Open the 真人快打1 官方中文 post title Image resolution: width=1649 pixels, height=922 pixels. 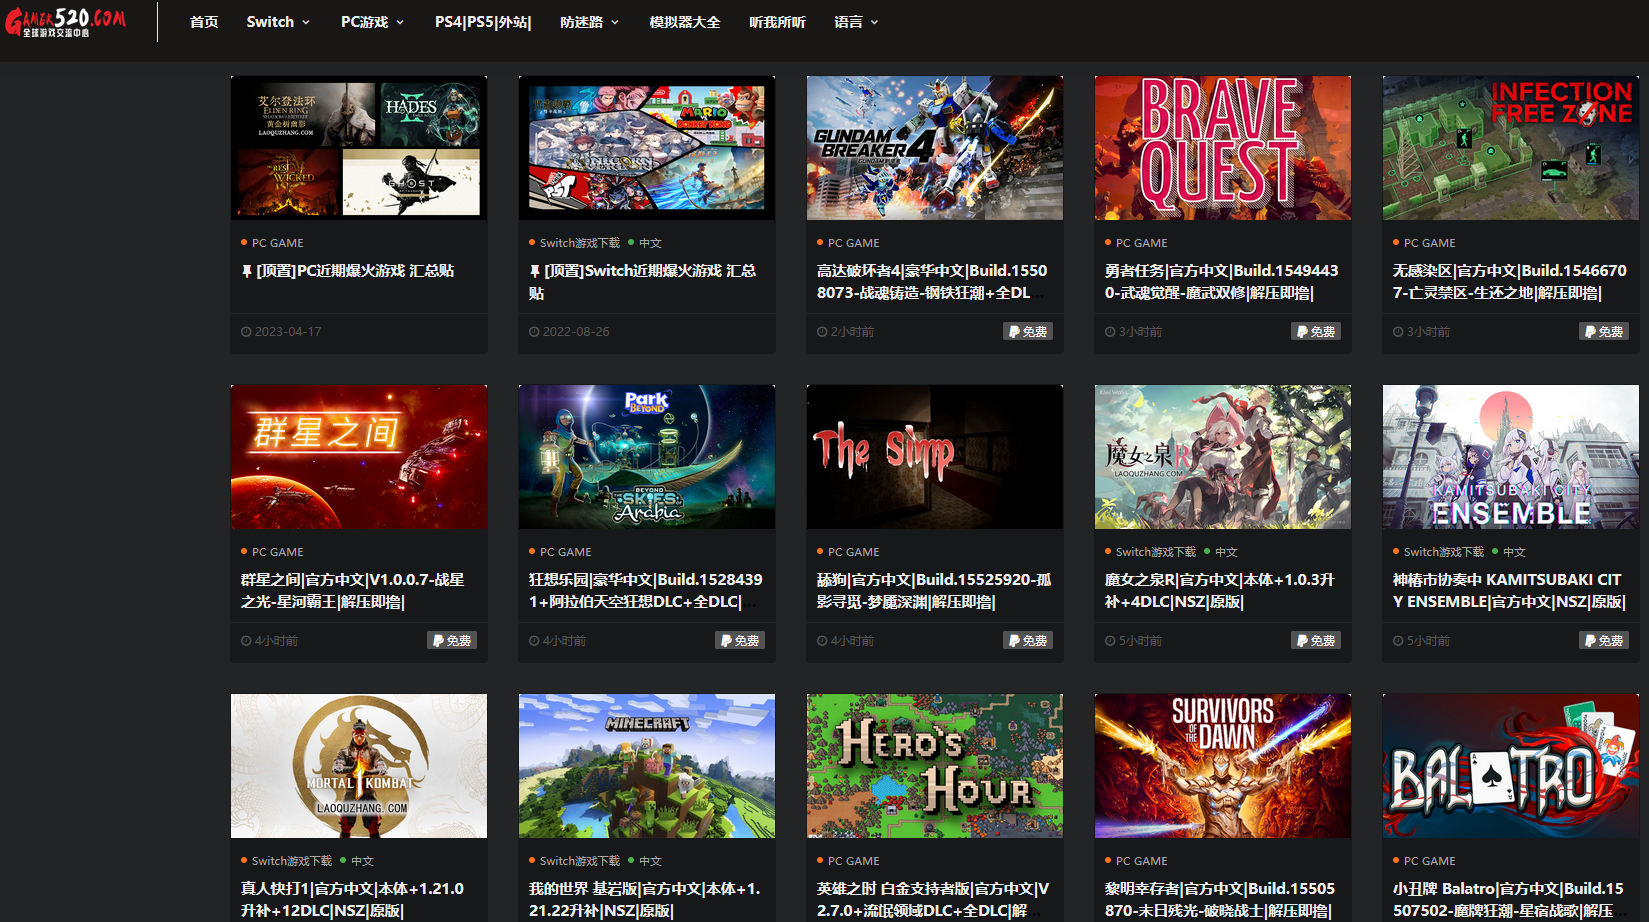click(x=352, y=900)
